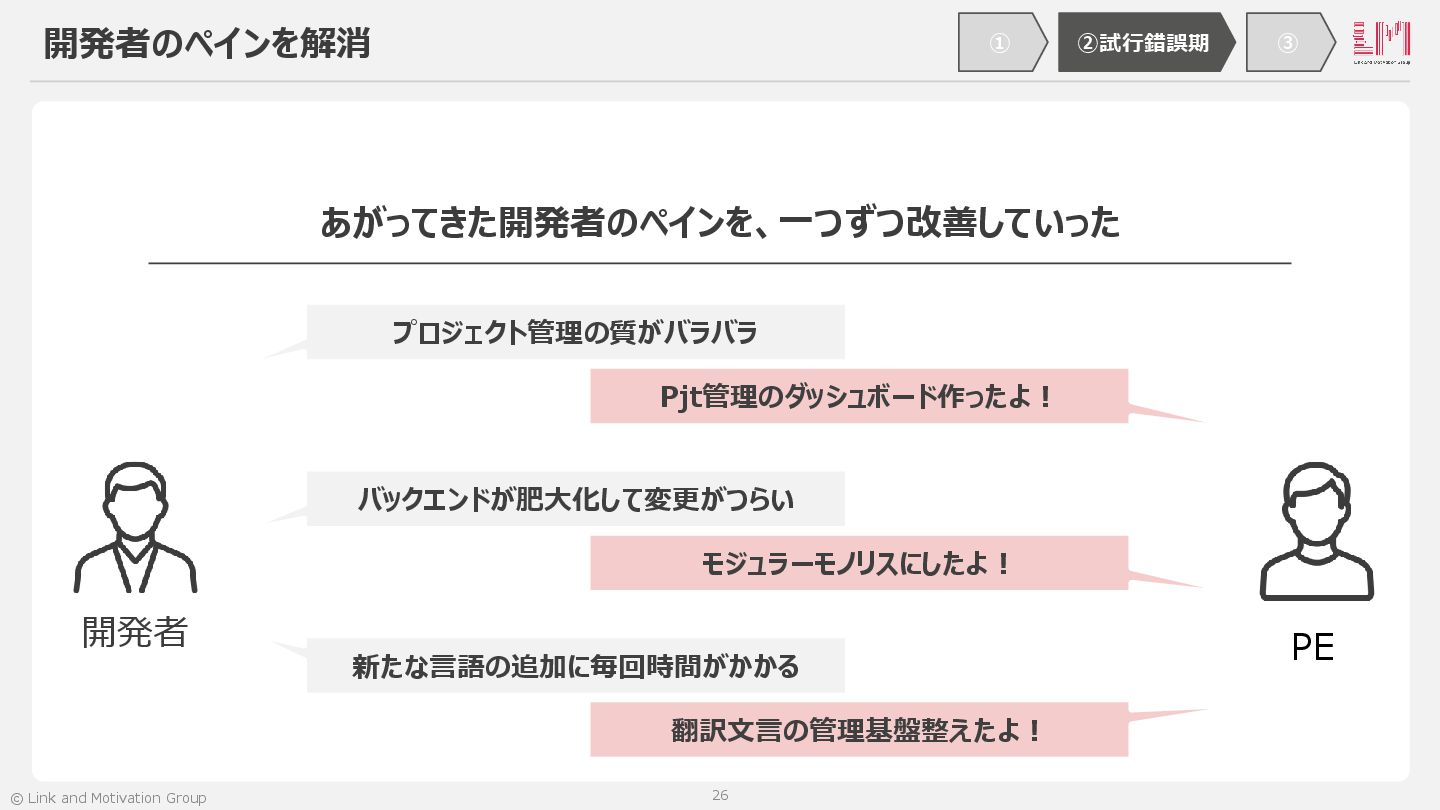Click the © Link and Motivation Group footer
This screenshot has width=1440, height=810.
108,798
